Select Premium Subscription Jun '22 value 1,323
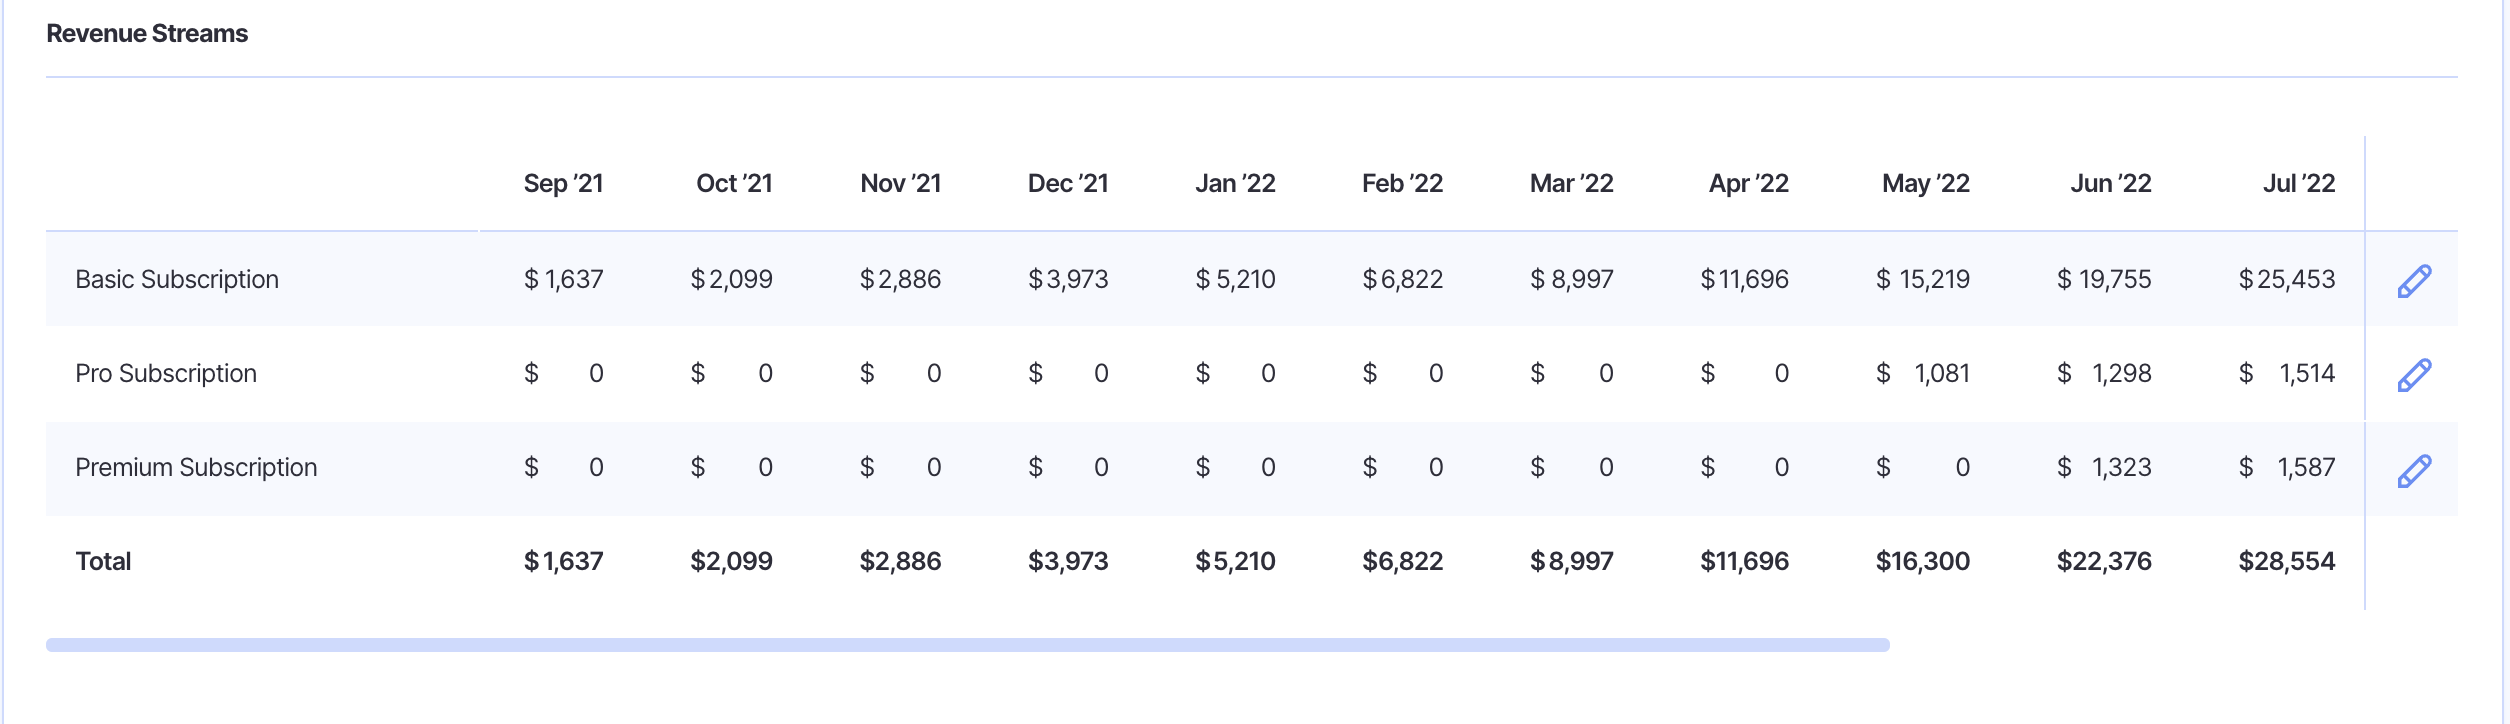This screenshot has height=724, width=2510. click(2121, 467)
